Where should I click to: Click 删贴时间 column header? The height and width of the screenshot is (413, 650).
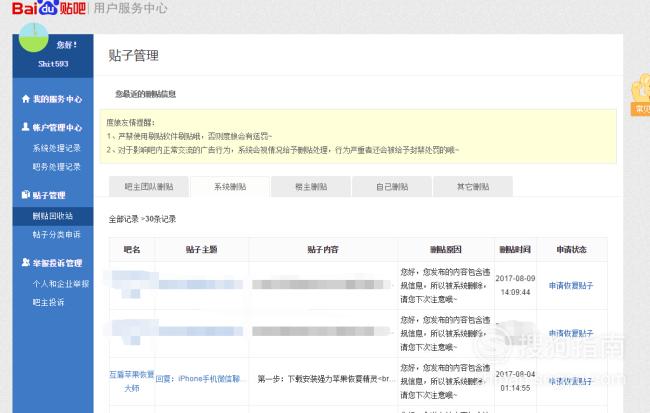pos(515,249)
